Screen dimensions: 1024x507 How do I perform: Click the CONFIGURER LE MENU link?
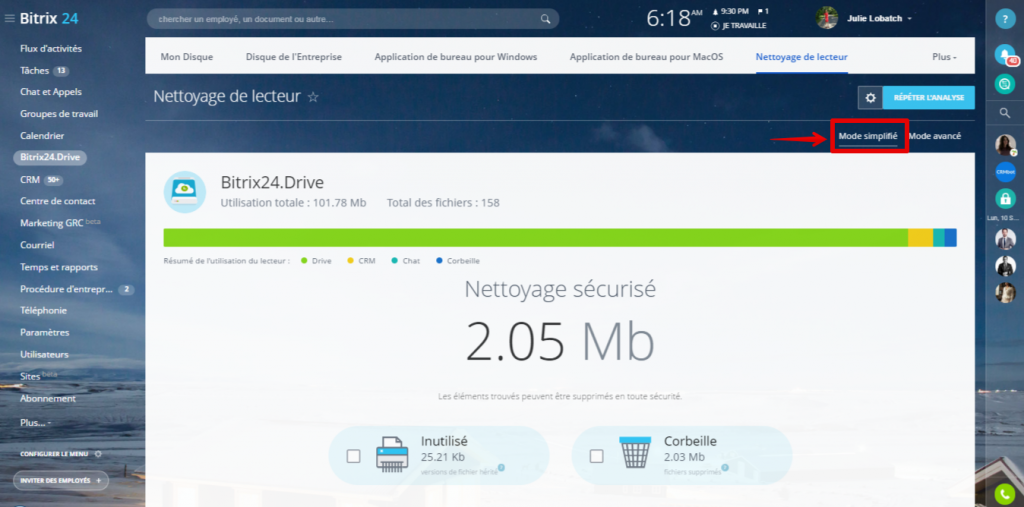[54, 453]
